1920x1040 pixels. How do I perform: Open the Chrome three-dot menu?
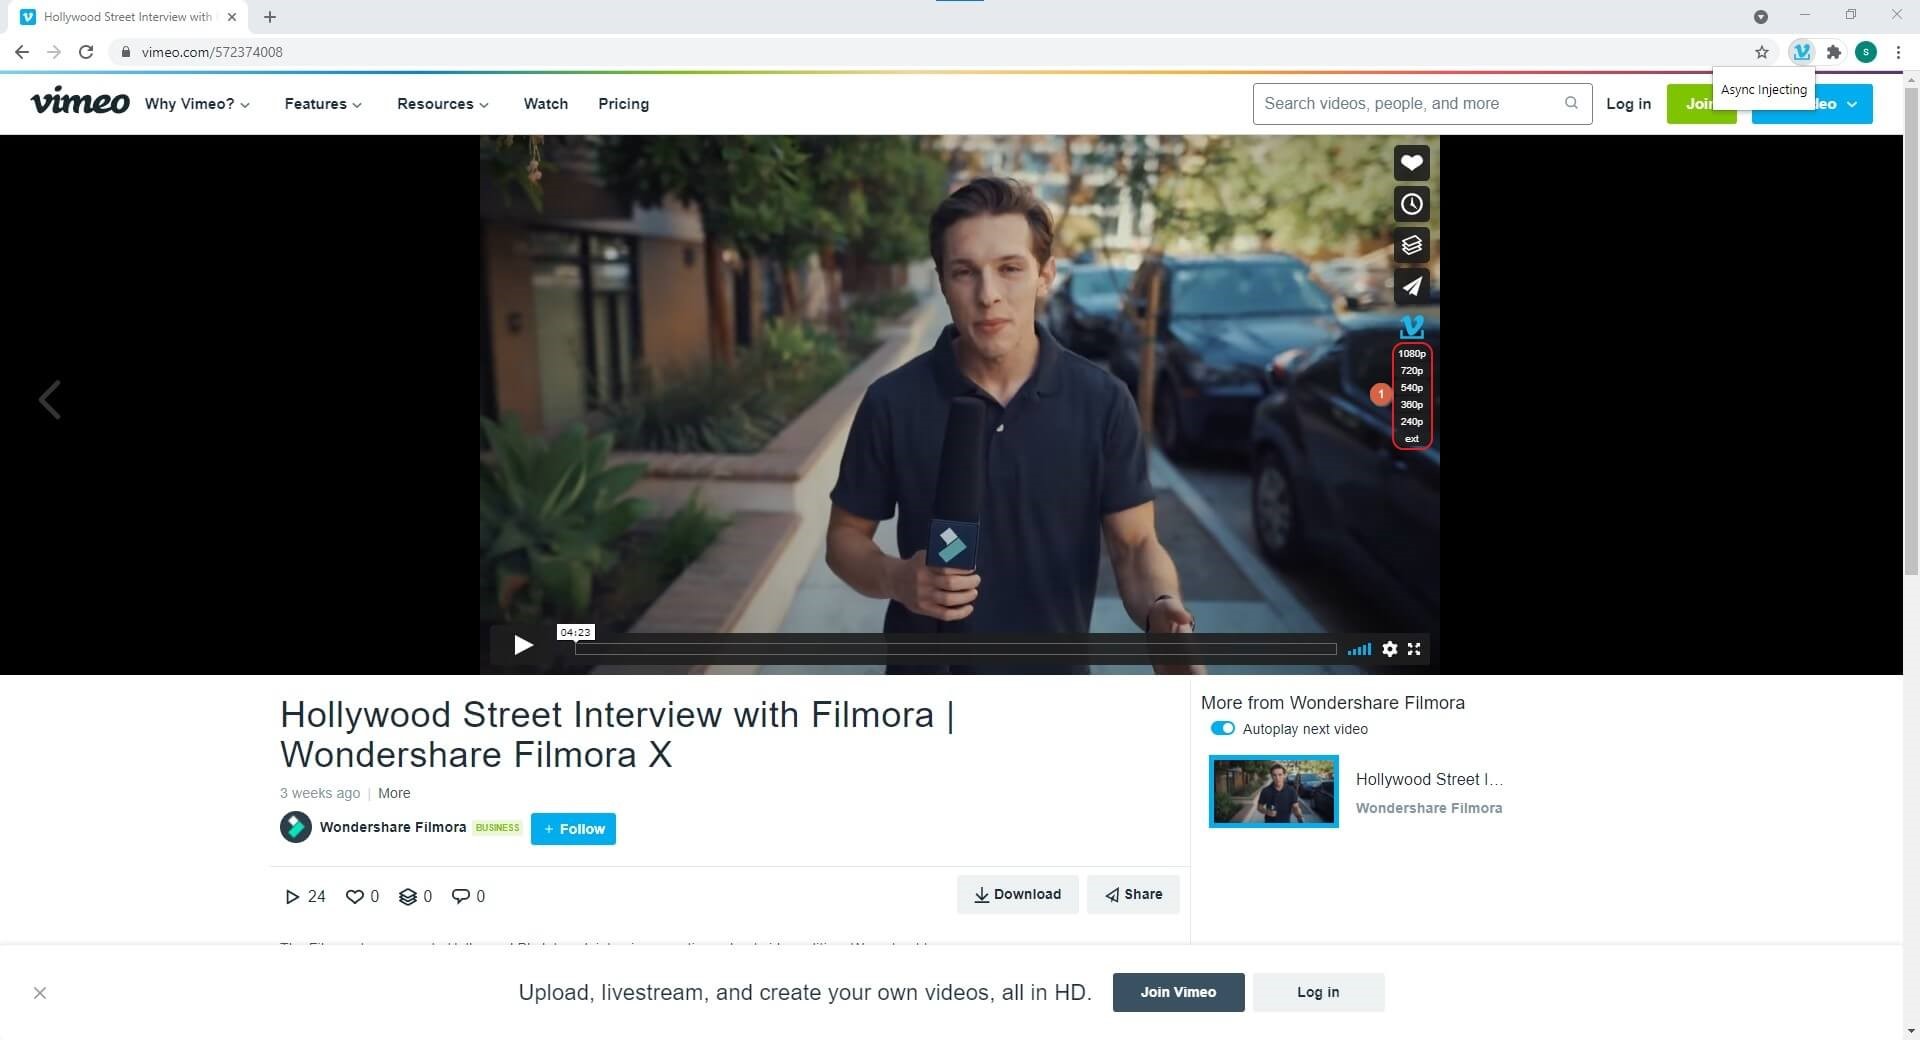1898,52
